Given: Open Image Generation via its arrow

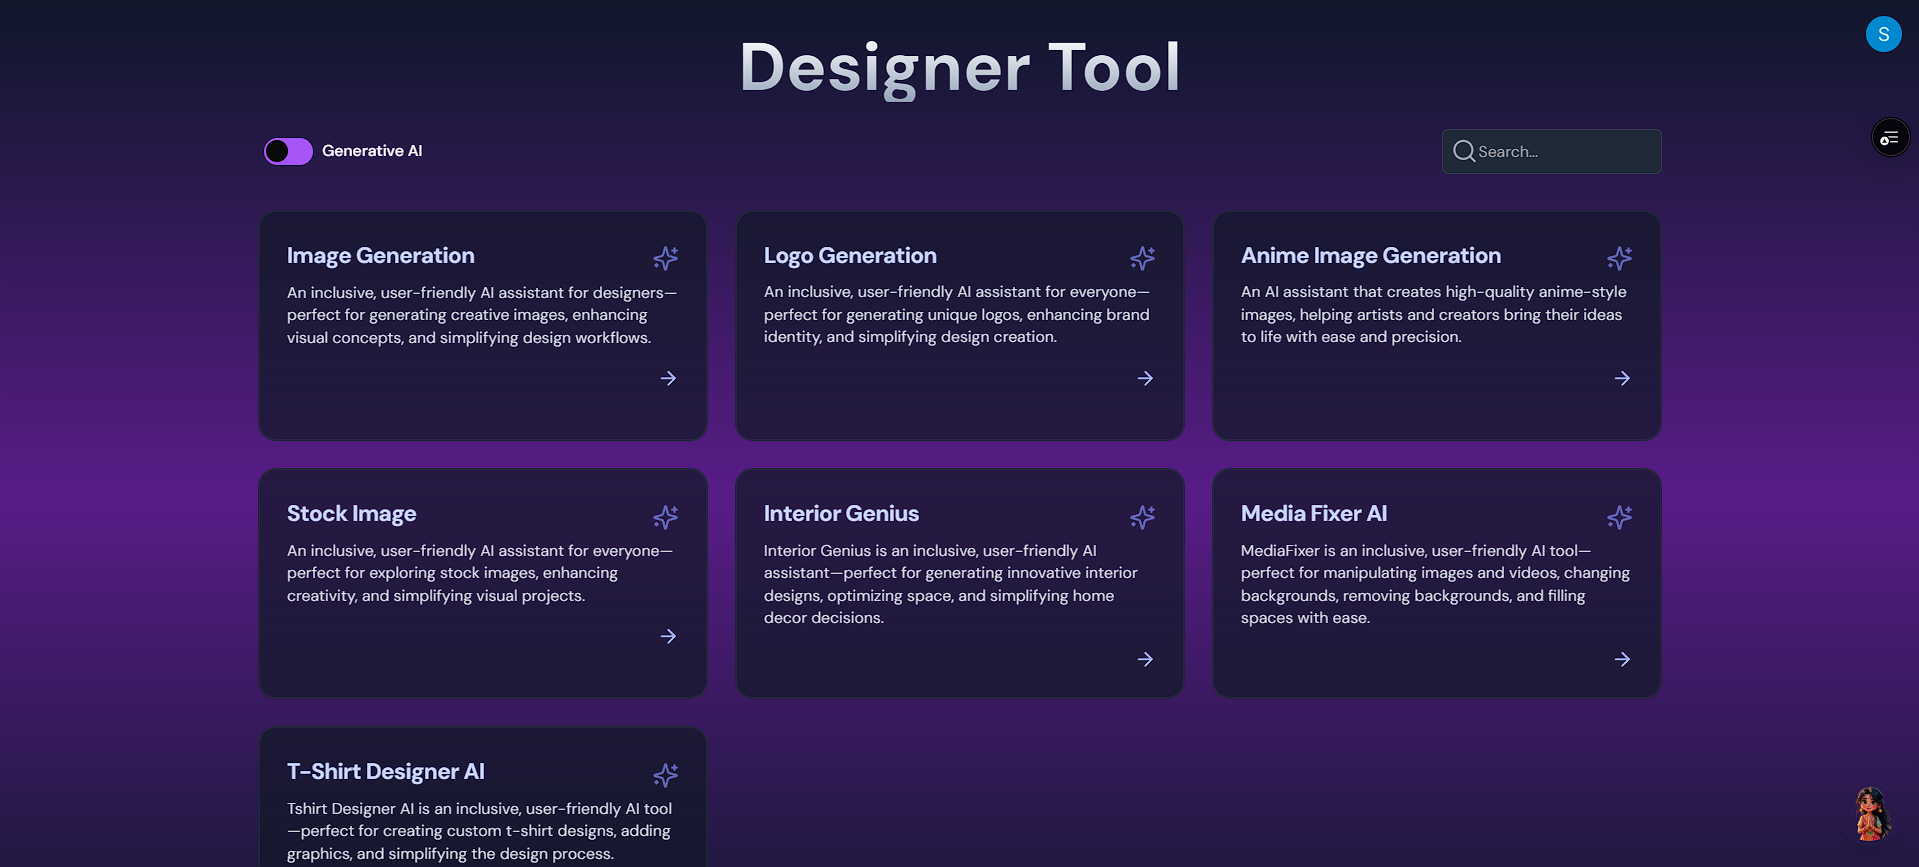Looking at the screenshot, I should [668, 378].
